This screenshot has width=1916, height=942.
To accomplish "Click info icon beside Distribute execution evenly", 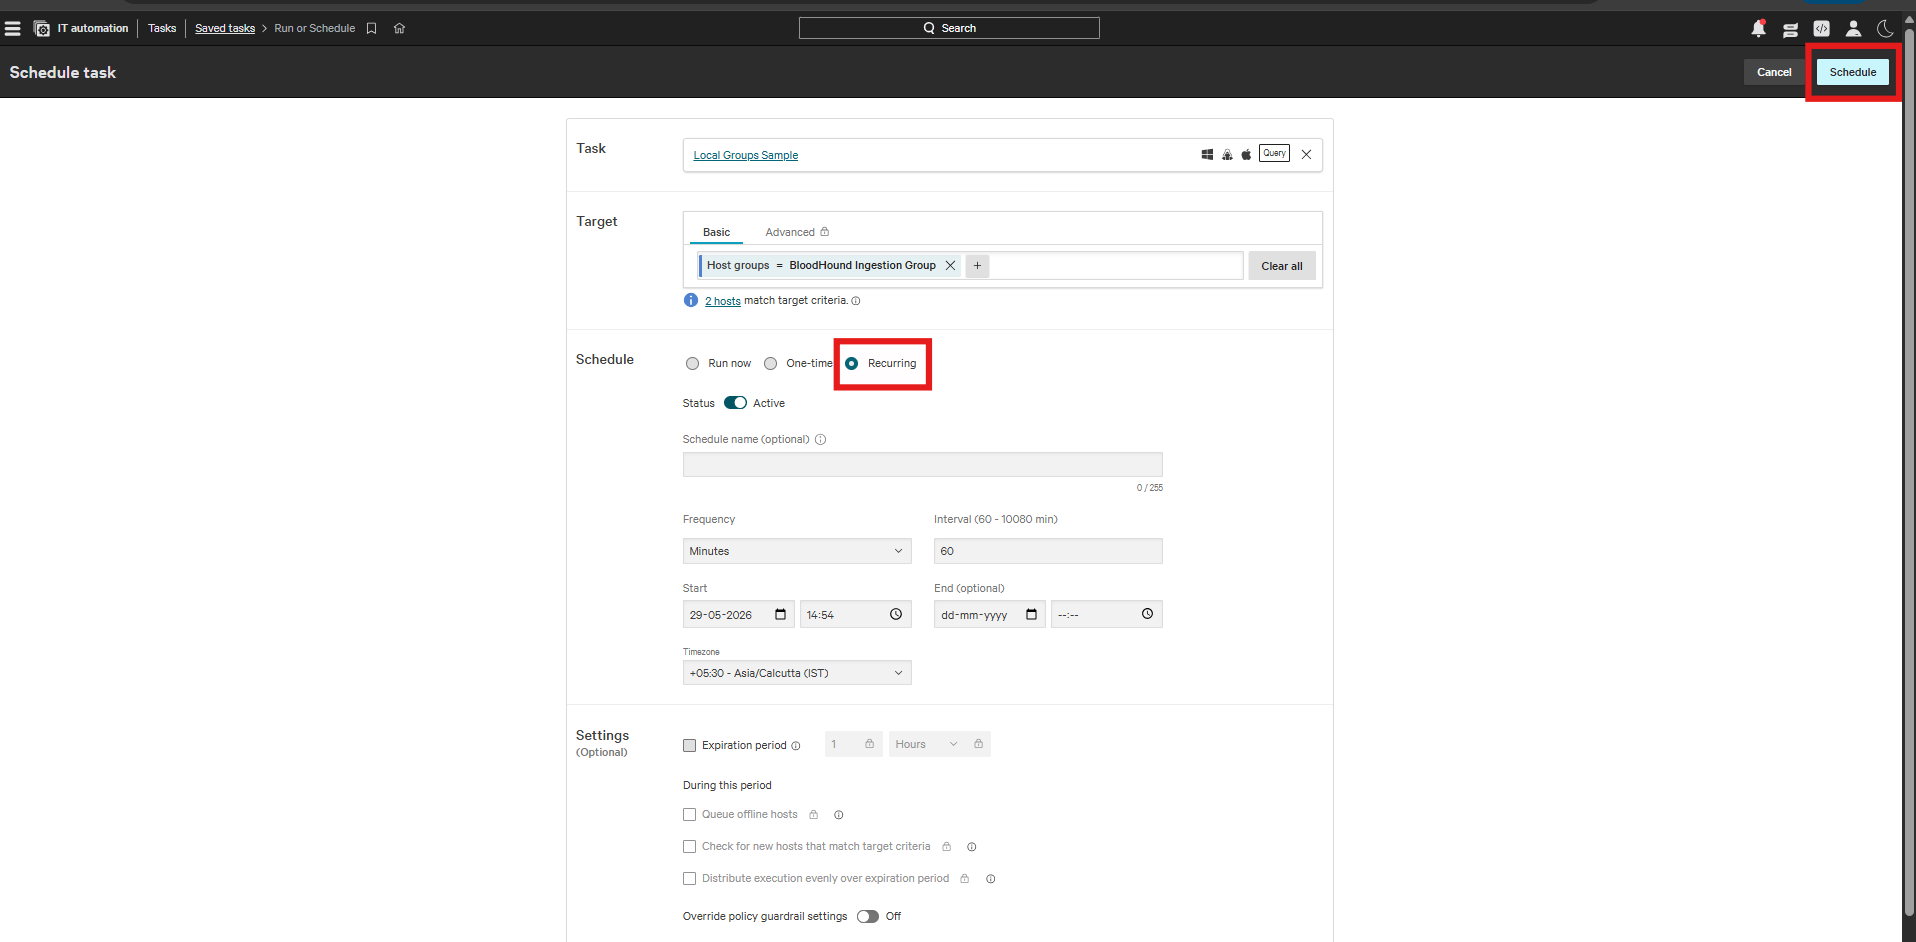I will point(990,879).
